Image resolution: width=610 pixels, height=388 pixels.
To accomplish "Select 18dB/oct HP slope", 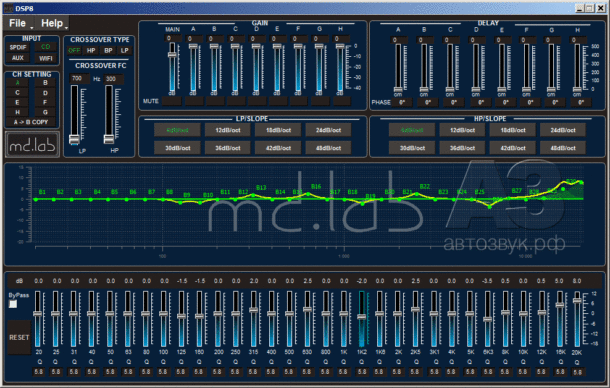I will (513, 130).
